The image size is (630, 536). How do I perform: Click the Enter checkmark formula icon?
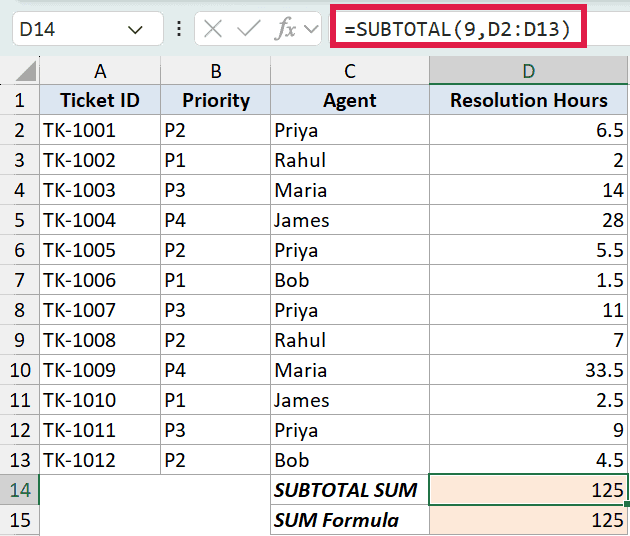point(249,29)
